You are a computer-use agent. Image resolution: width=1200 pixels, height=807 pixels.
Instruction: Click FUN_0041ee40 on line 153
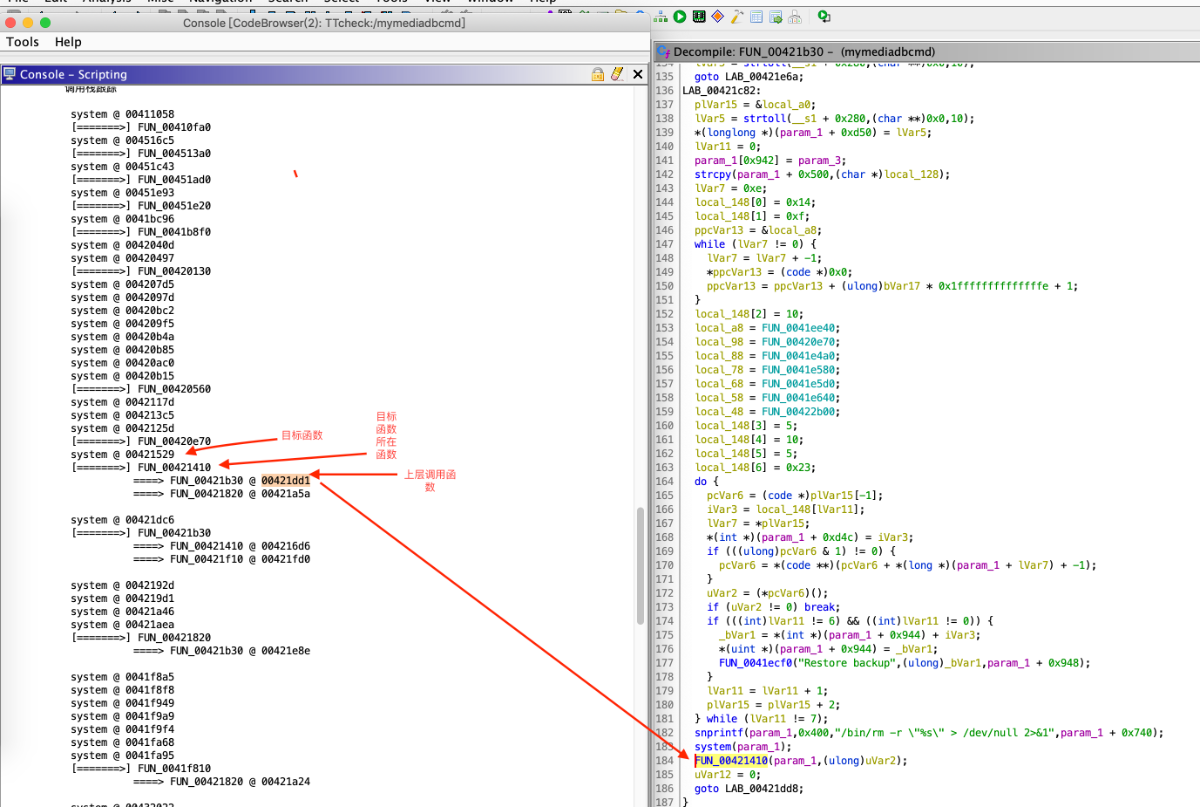pyautogui.click(x=800, y=327)
